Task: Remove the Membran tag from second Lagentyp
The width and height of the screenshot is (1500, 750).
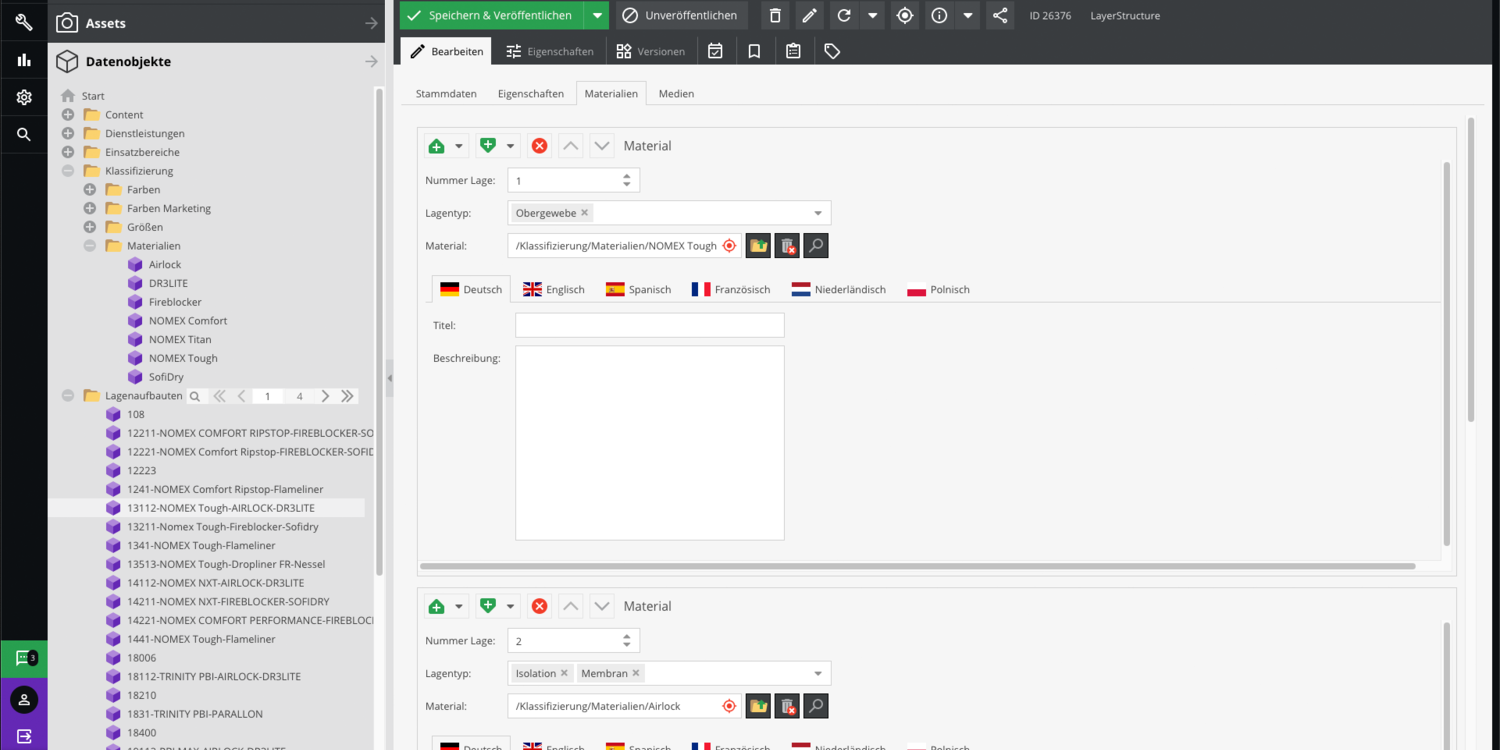Action: pyautogui.click(x=637, y=673)
